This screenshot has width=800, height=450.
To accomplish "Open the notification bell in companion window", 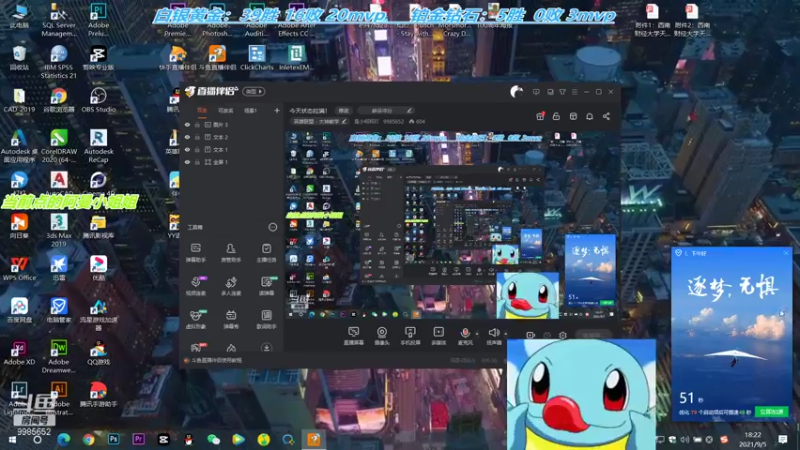I will tap(589, 116).
